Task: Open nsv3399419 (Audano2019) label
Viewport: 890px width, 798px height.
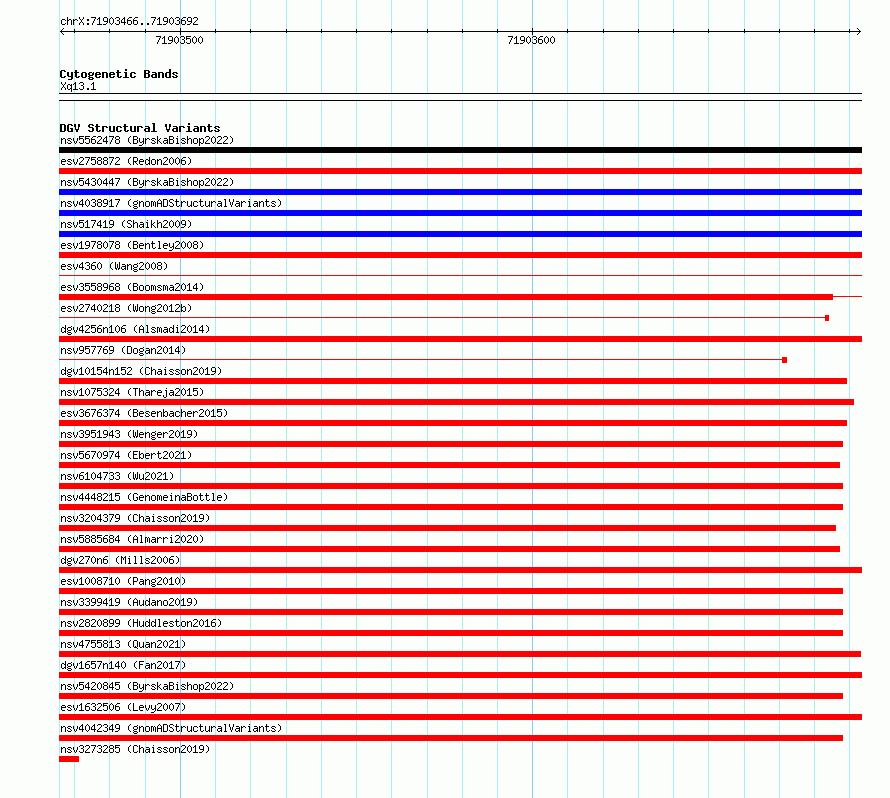Action: click(x=129, y=602)
